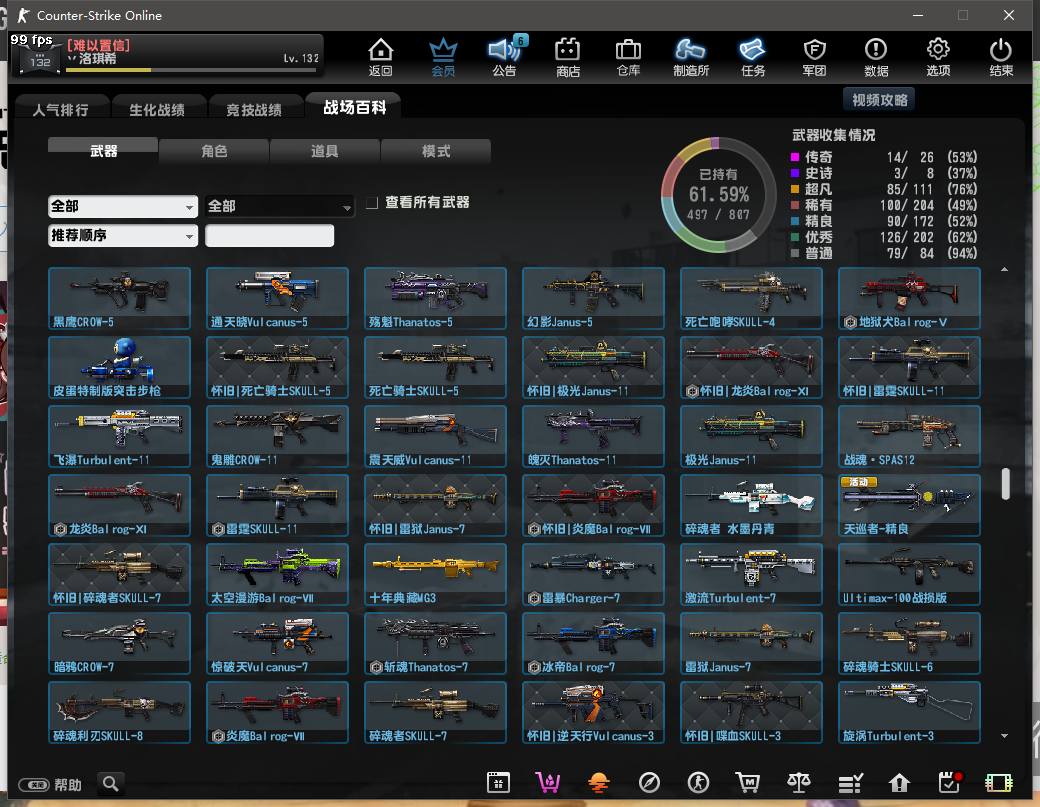The image size is (1040, 807).
Task: Select the 幻影Janus-5 weapon card
Action: 593,298
